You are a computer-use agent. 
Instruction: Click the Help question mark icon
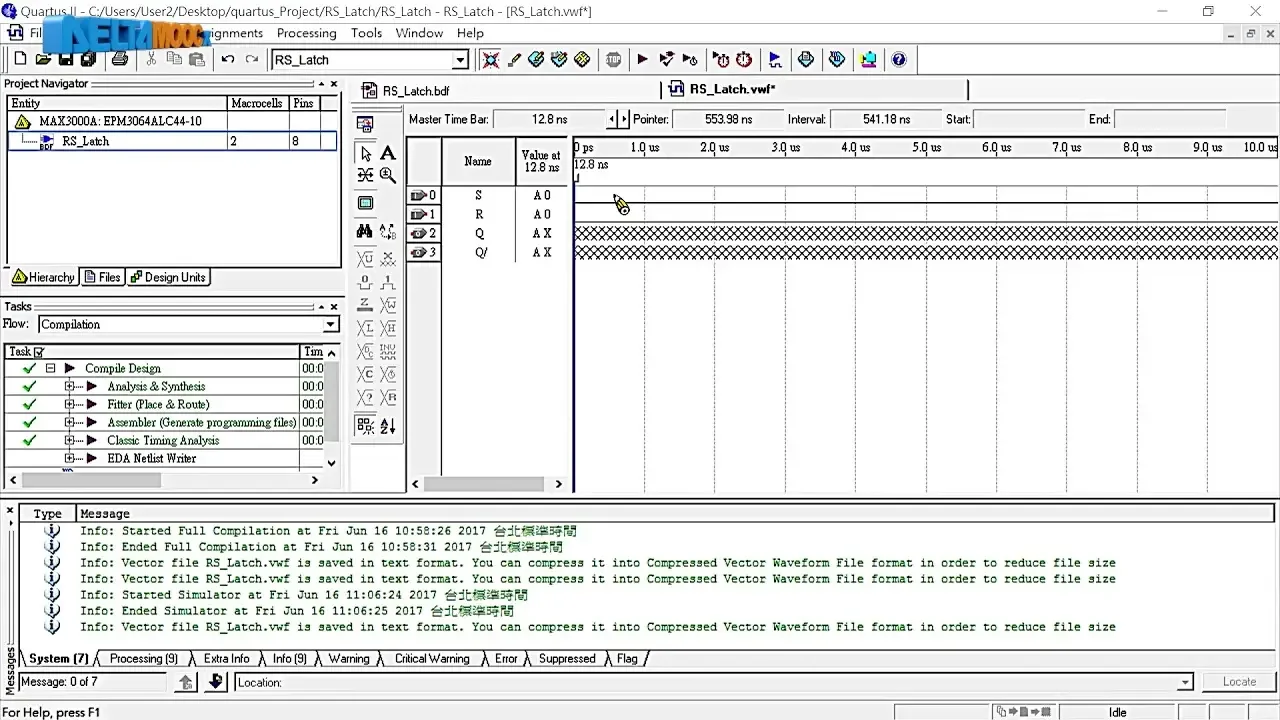pos(899,59)
